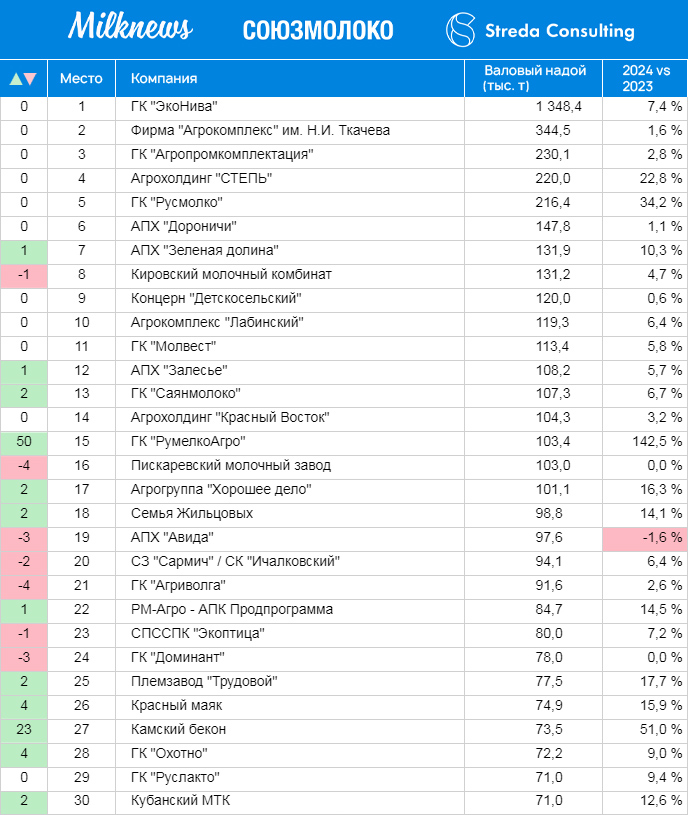Click value 119,3 for Лабинский
Viewport: 688px width, 815px height.
[x=553, y=322]
